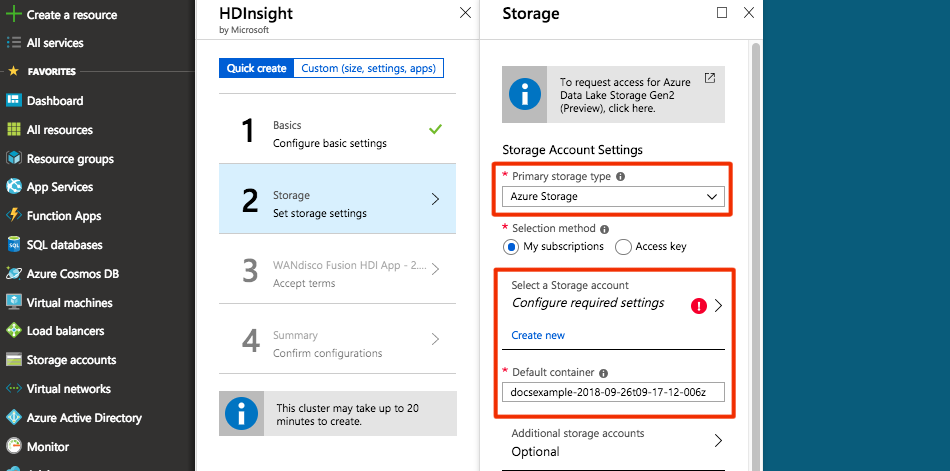Select step 4 Summary Confirm configurations

tap(337, 339)
